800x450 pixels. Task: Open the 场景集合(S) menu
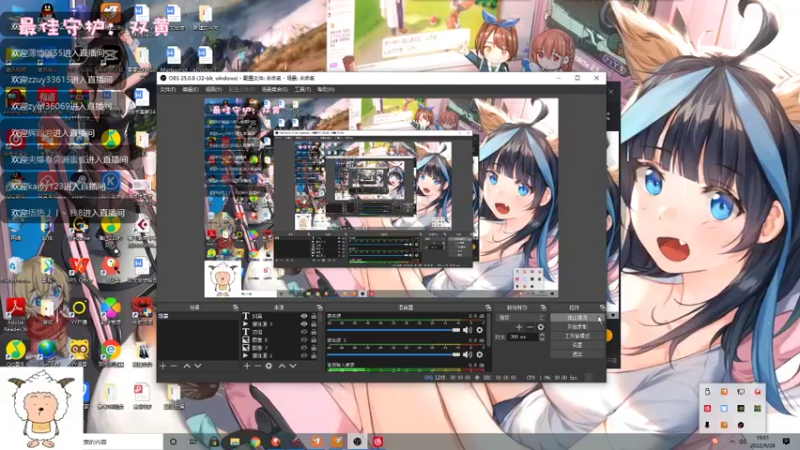click(x=275, y=90)
